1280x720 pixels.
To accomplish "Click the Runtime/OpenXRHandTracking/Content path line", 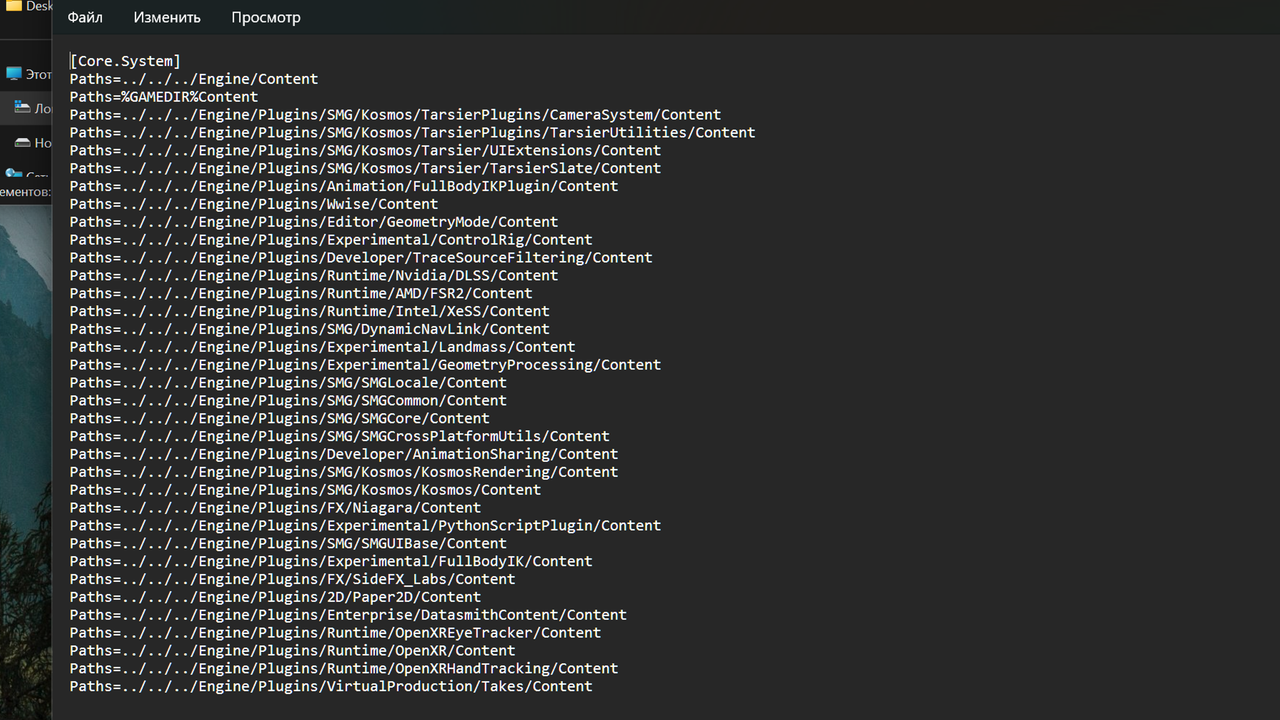I will click(344, 669).
